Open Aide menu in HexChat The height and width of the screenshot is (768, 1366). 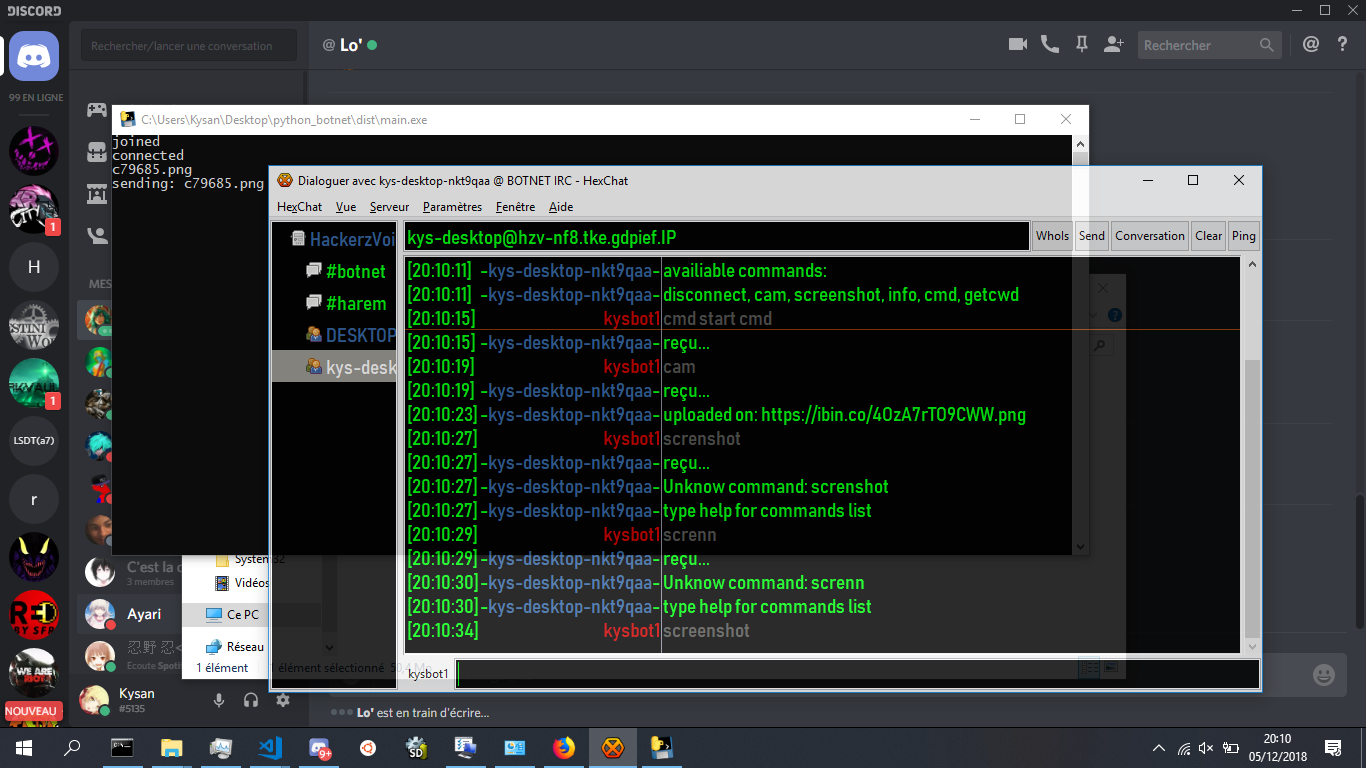coord(561,207)
